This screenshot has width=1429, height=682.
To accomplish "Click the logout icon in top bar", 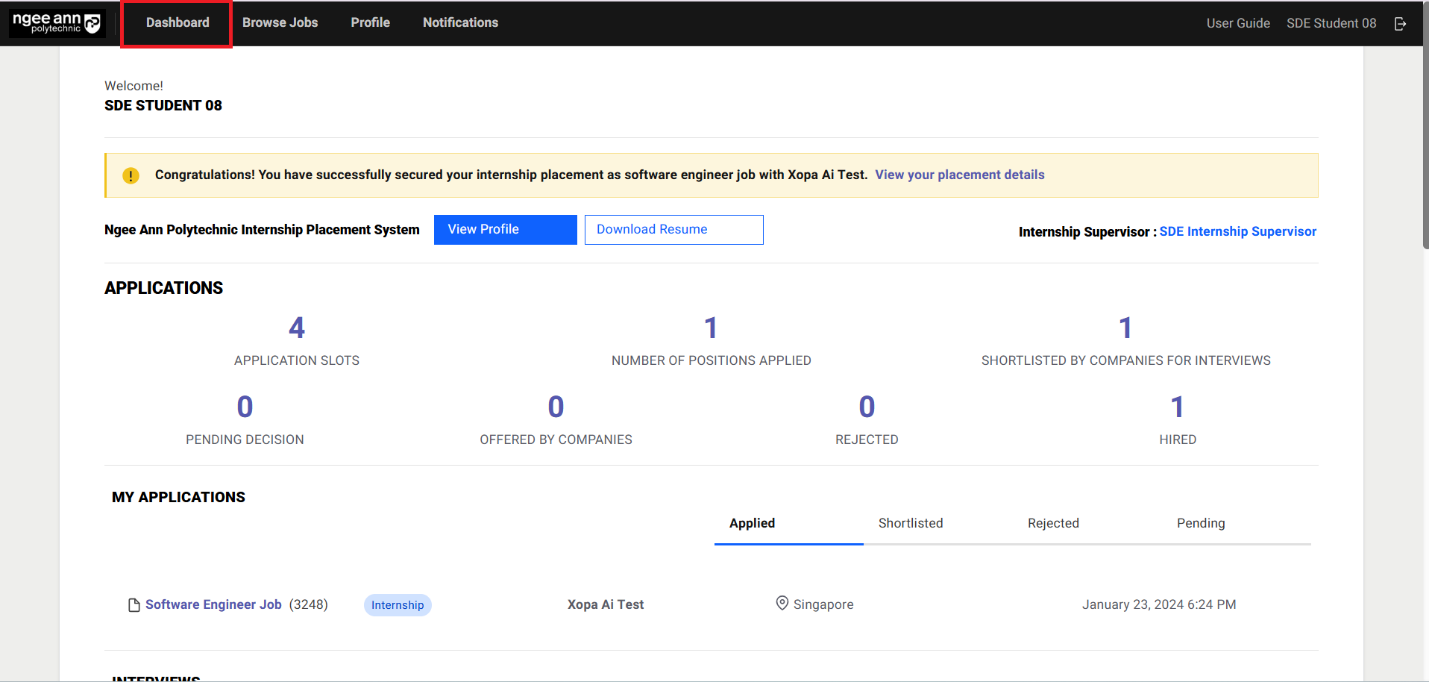I will pos(1400,23).
